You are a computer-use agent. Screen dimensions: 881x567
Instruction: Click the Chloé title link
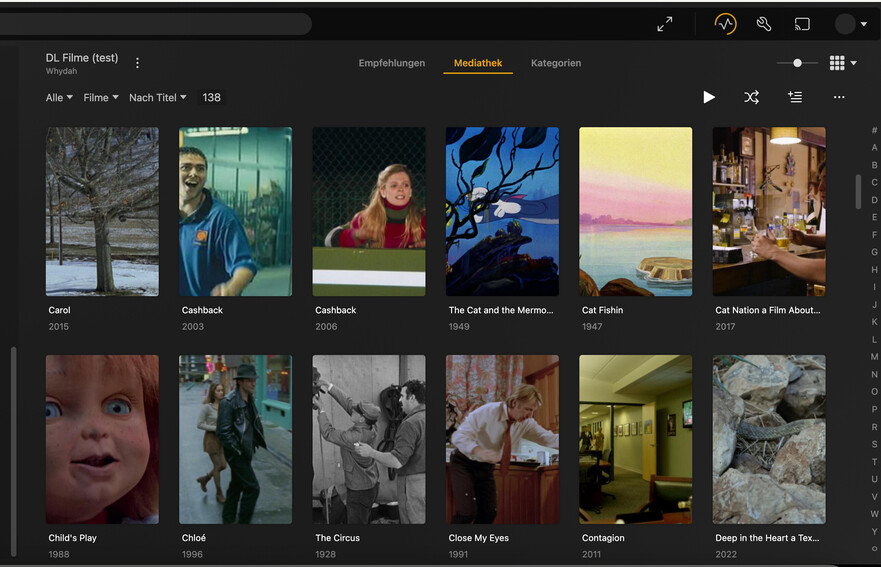click(x=193, y=538)
